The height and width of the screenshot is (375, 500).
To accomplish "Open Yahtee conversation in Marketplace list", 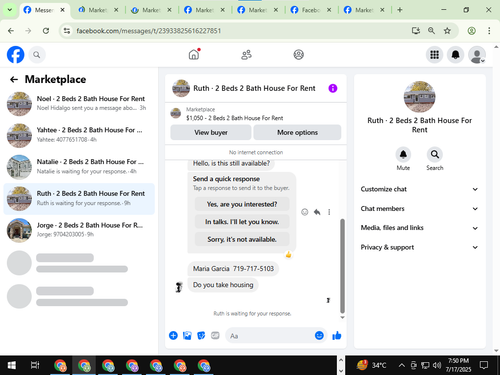I will (x=79, y=135).
